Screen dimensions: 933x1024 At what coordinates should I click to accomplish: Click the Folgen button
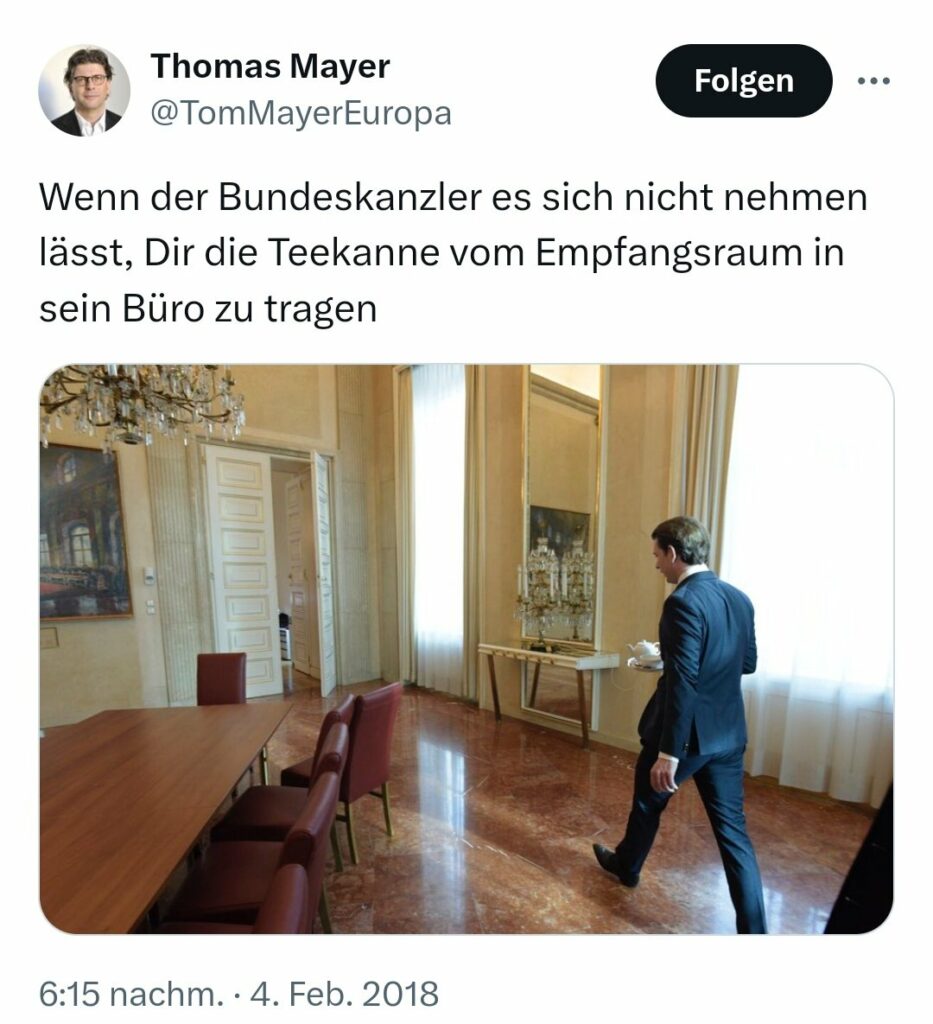744,80
